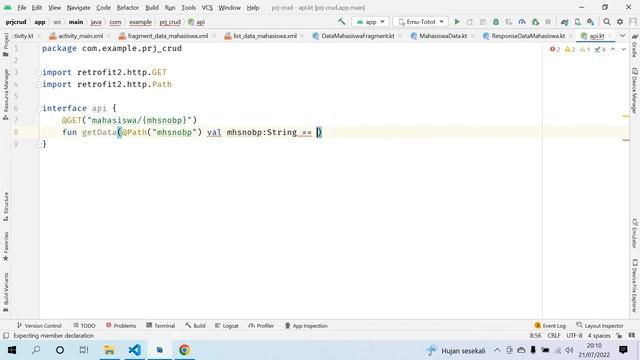Open the Build menu

pyautogui.click(x=152, y=7)
